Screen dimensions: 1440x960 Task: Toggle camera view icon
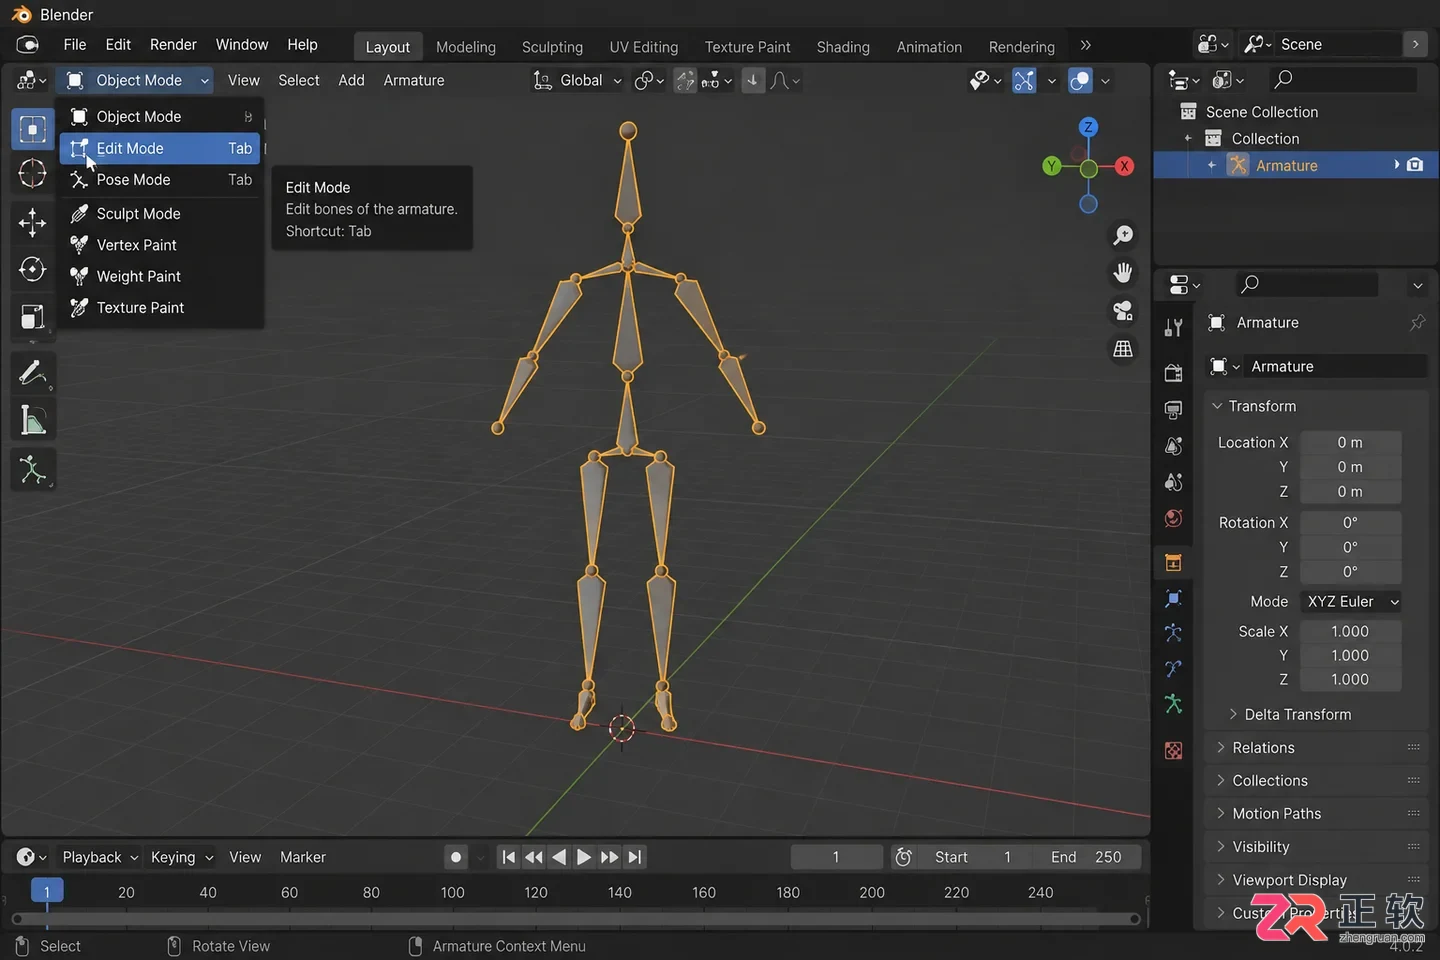(x=1123, y=311)
